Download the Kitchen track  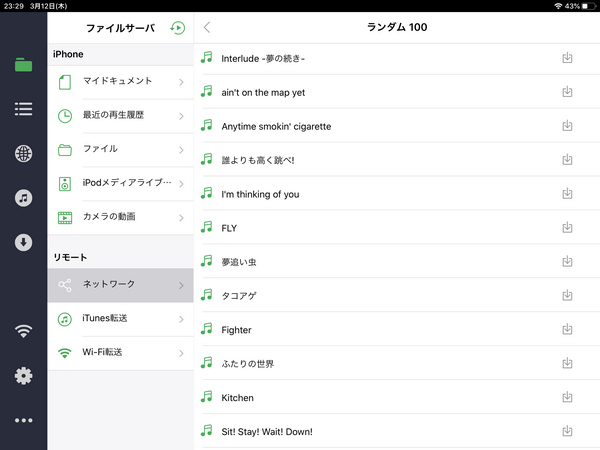(x=567, y=397)
